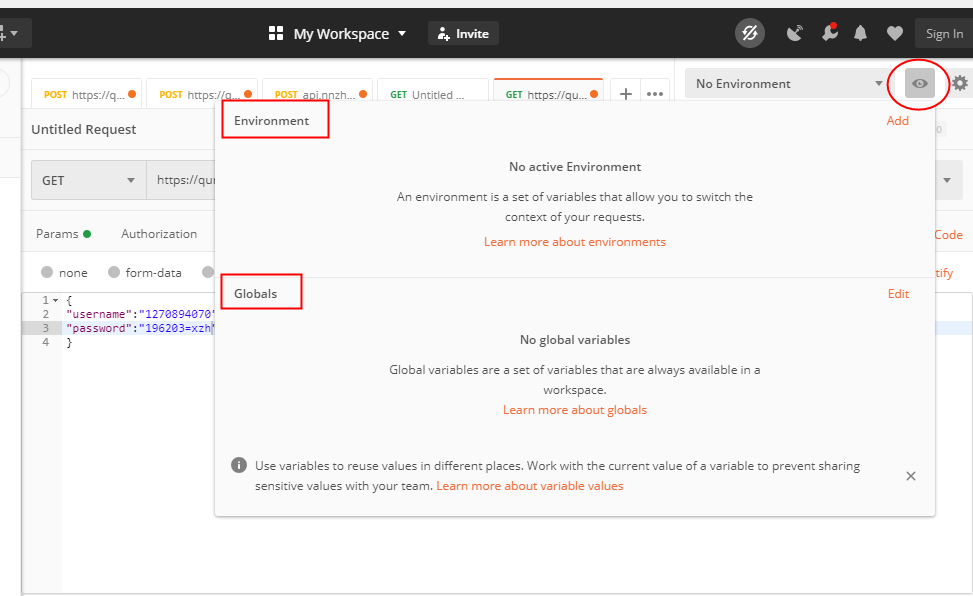Open the notifications bell
The height and width of the screenshot is (596, 973).
(860, 34)
